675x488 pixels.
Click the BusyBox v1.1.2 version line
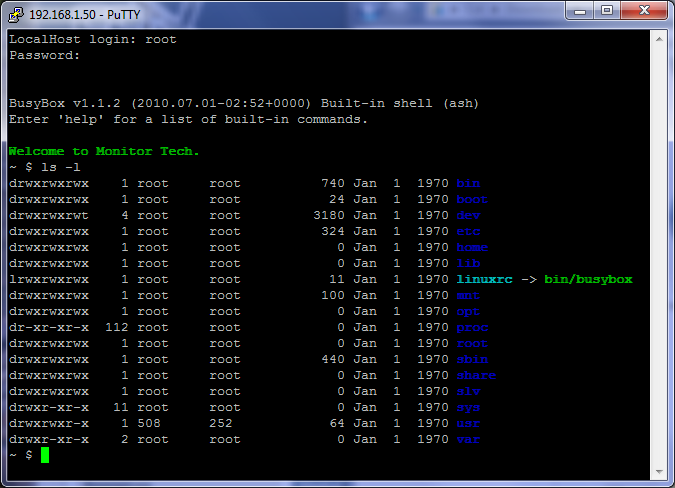click(244, 104)
